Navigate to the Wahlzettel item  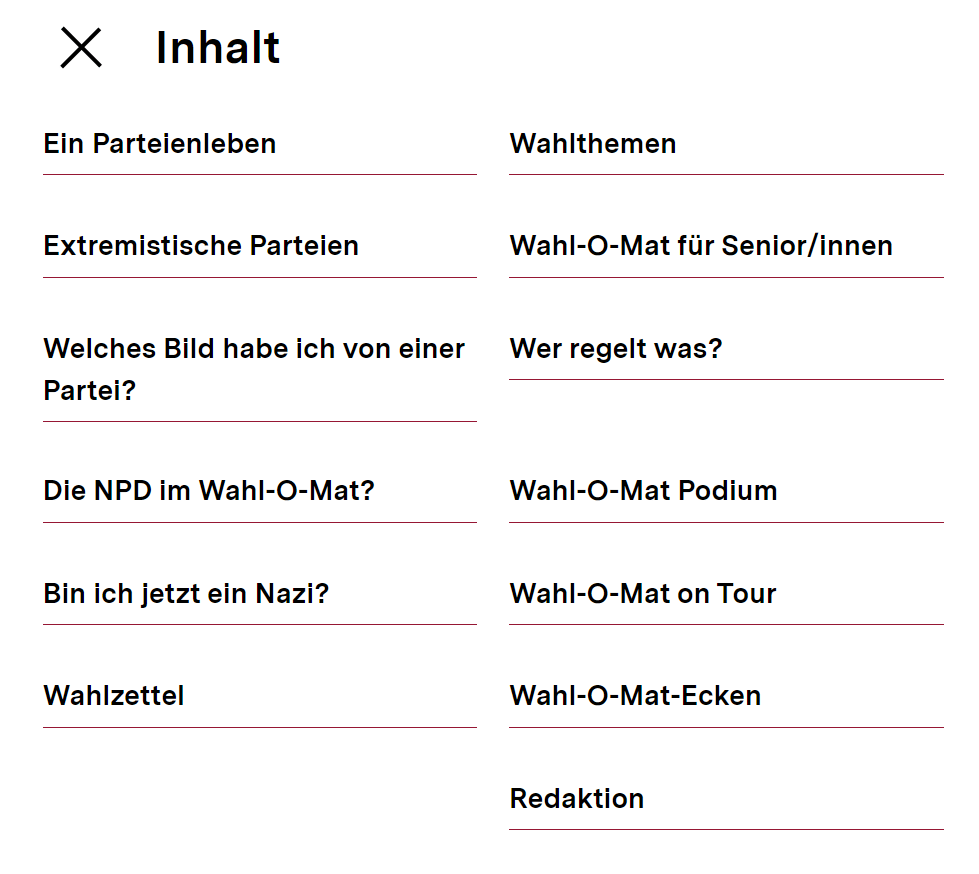[114, 696]
